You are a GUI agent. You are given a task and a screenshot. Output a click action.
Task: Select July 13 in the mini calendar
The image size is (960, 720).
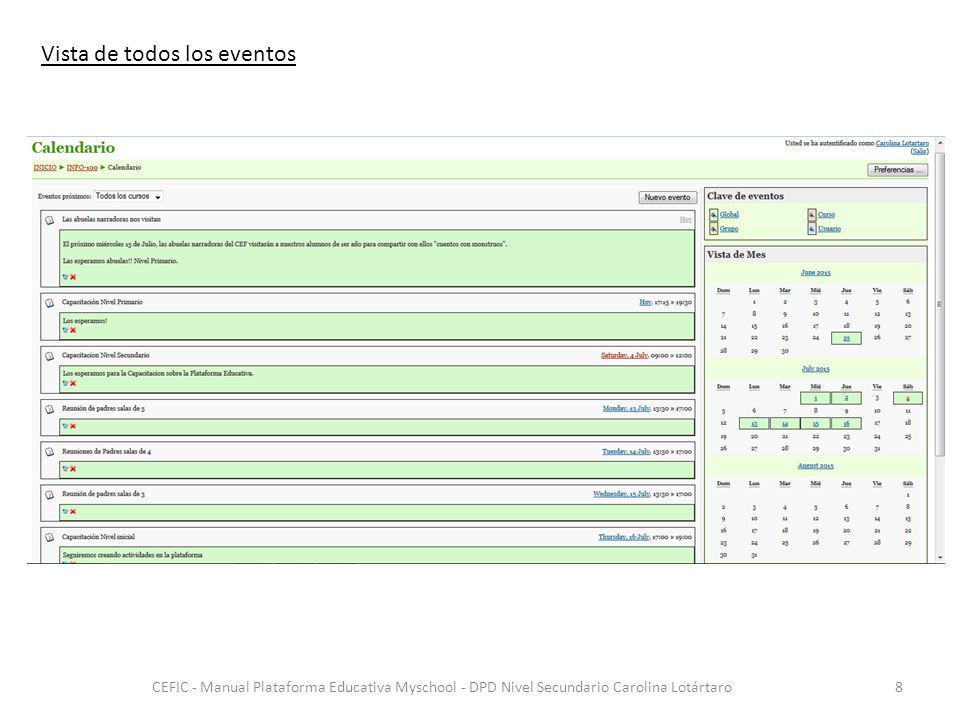pyautogui.click(x=754, y=423)
